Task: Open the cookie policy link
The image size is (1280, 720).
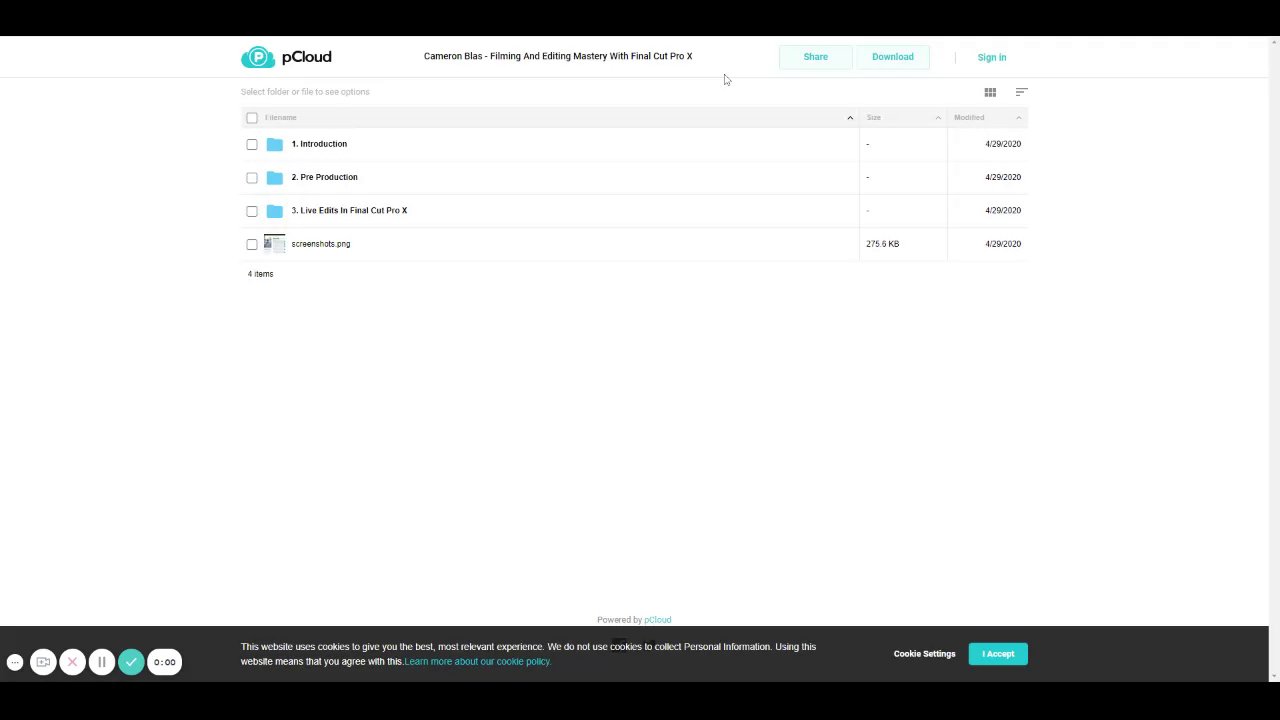Action: pyautogui.click(x=478, y=661)
